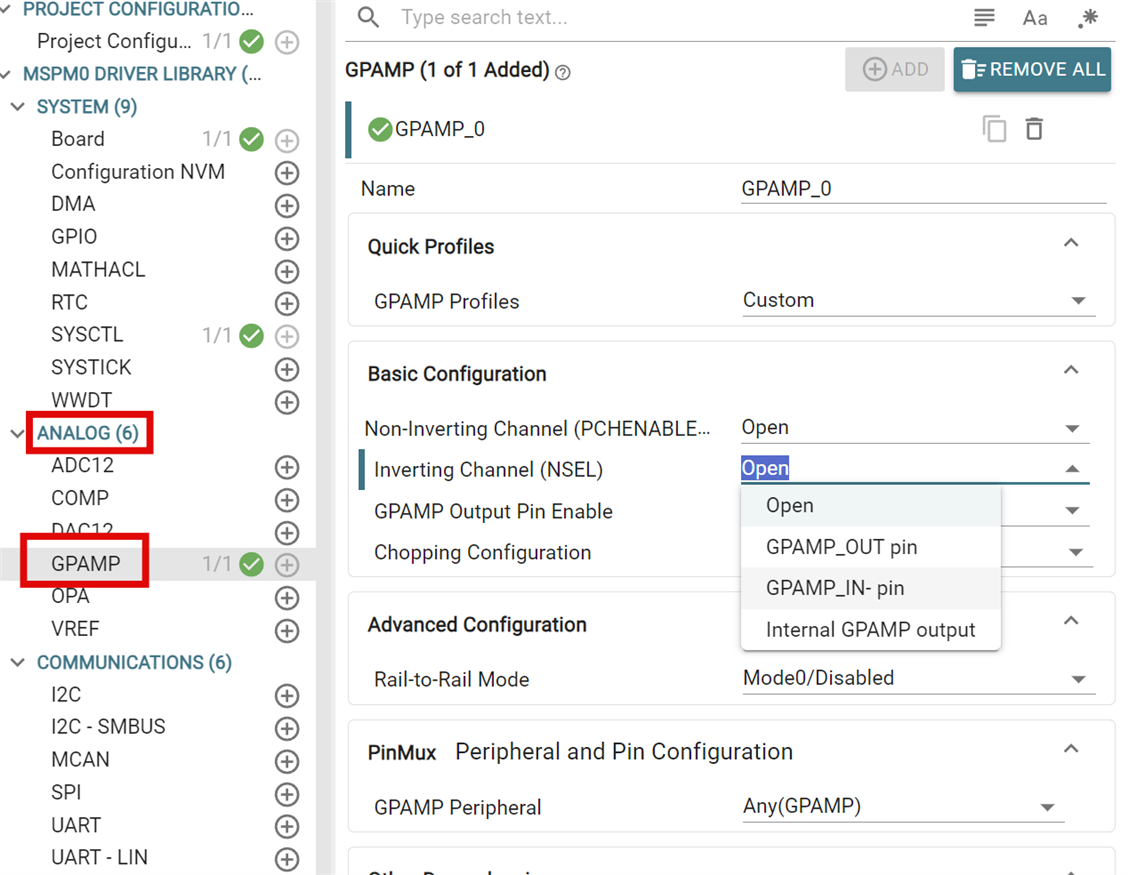Add a SYSTICK instance

287,369
